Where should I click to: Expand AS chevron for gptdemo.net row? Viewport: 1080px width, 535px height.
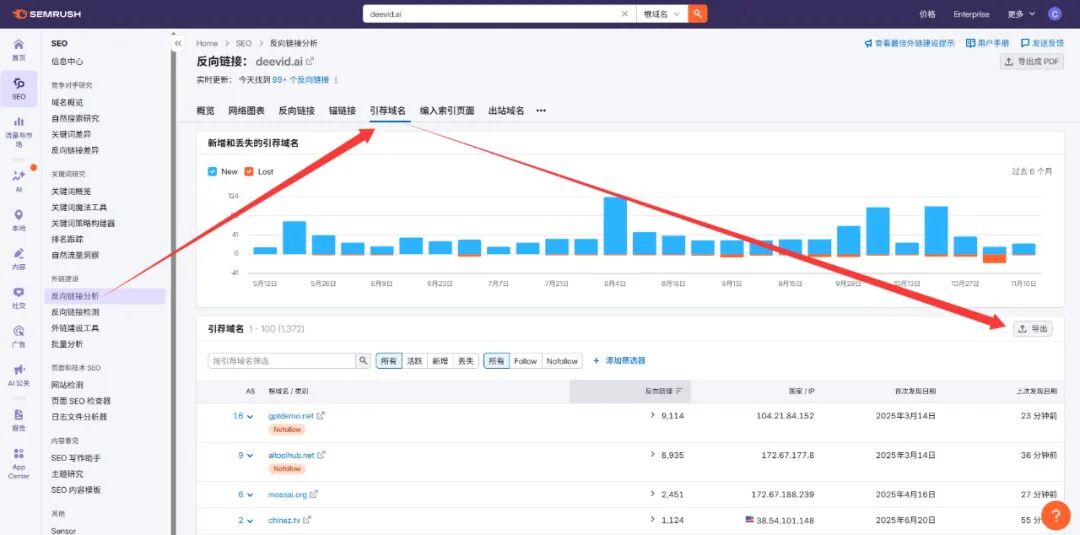point(250,417)
